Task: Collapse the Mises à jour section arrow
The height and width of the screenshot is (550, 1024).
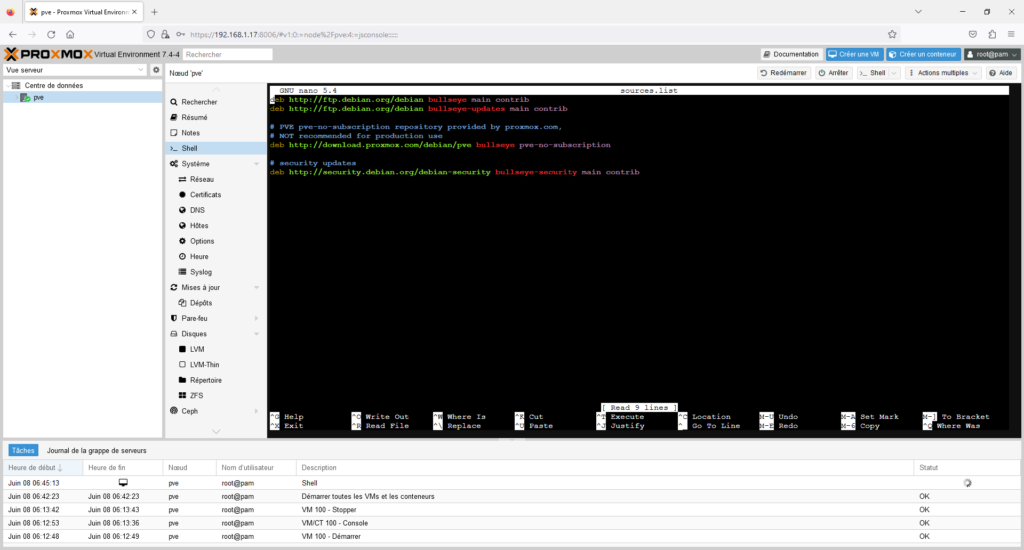Action: [x=256, y=287]
